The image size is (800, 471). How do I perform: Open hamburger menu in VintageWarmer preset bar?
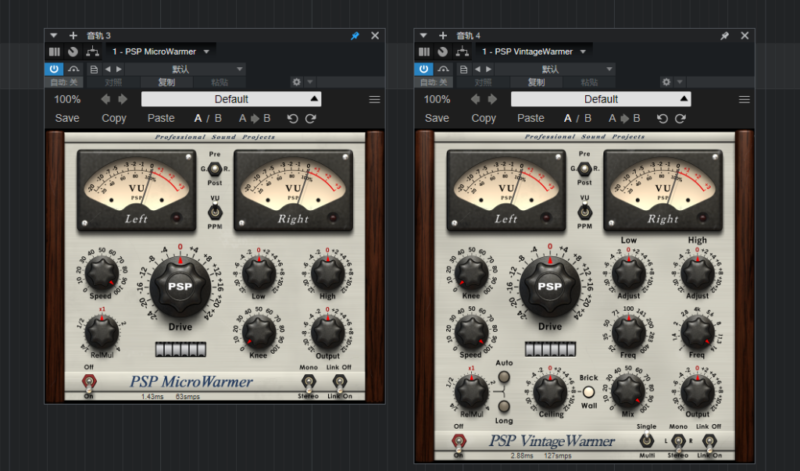tap(744, 100)
